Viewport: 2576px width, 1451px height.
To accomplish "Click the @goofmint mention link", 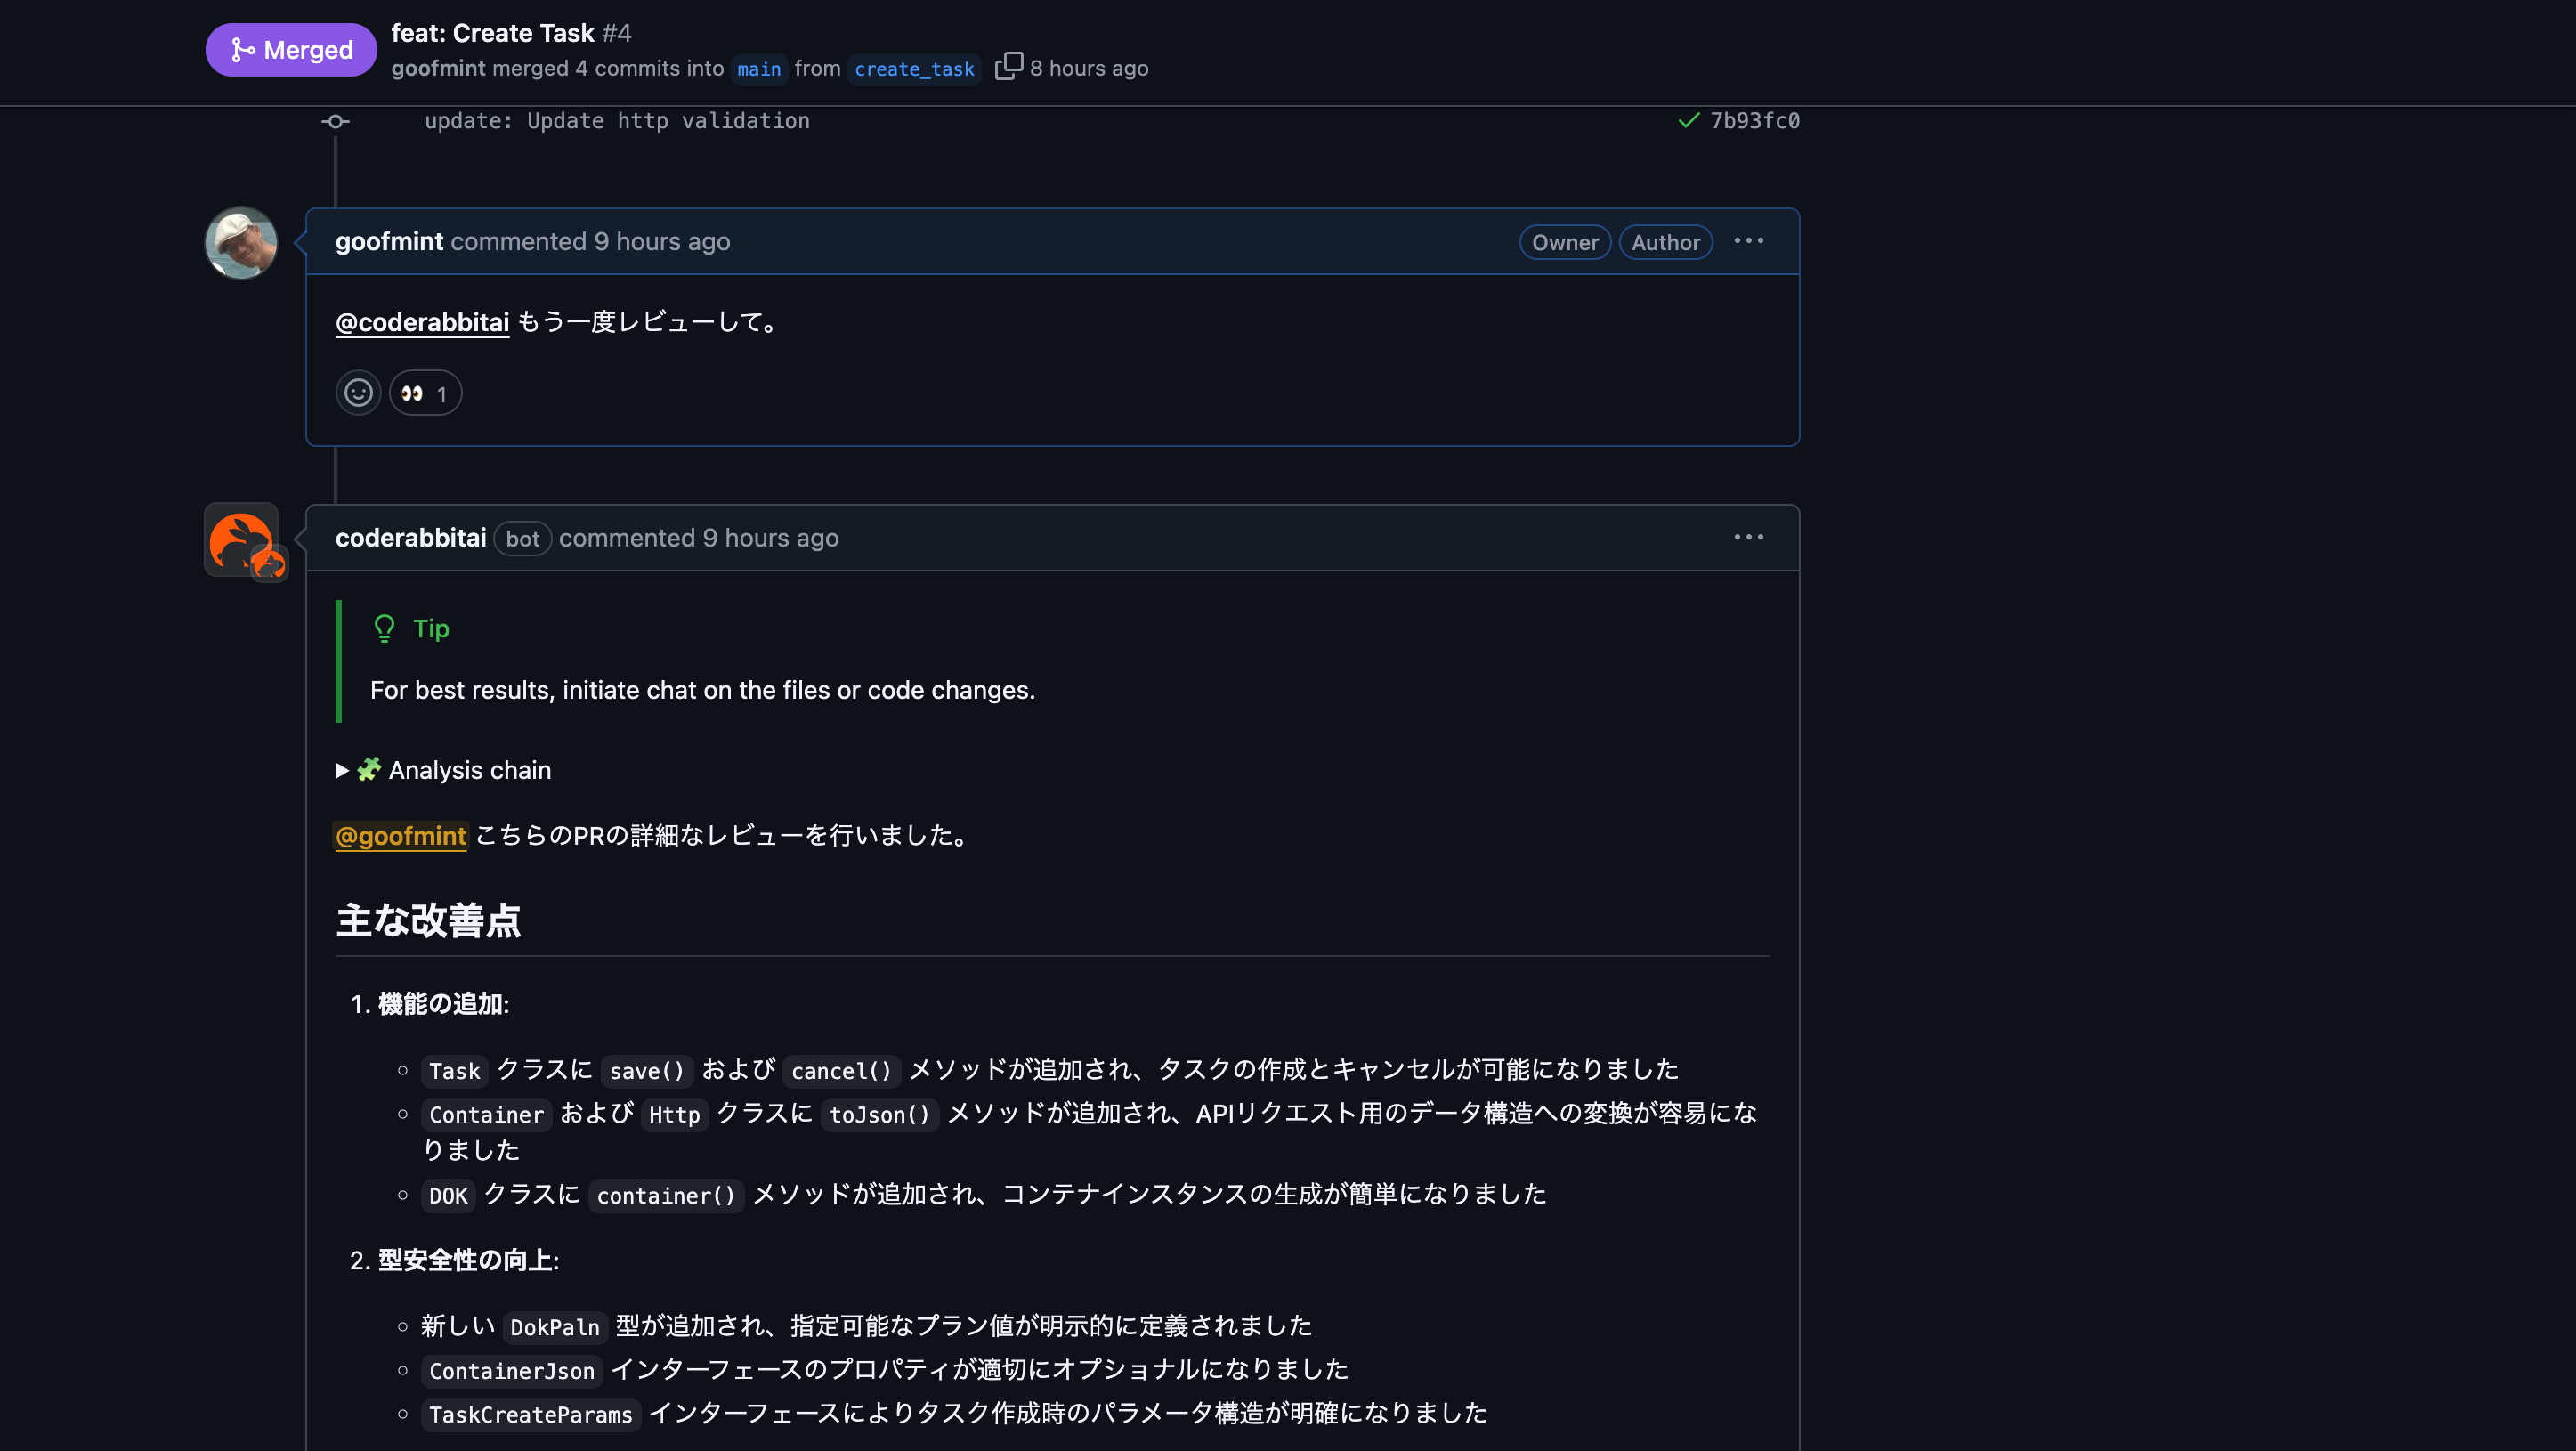I will [400, 835].
